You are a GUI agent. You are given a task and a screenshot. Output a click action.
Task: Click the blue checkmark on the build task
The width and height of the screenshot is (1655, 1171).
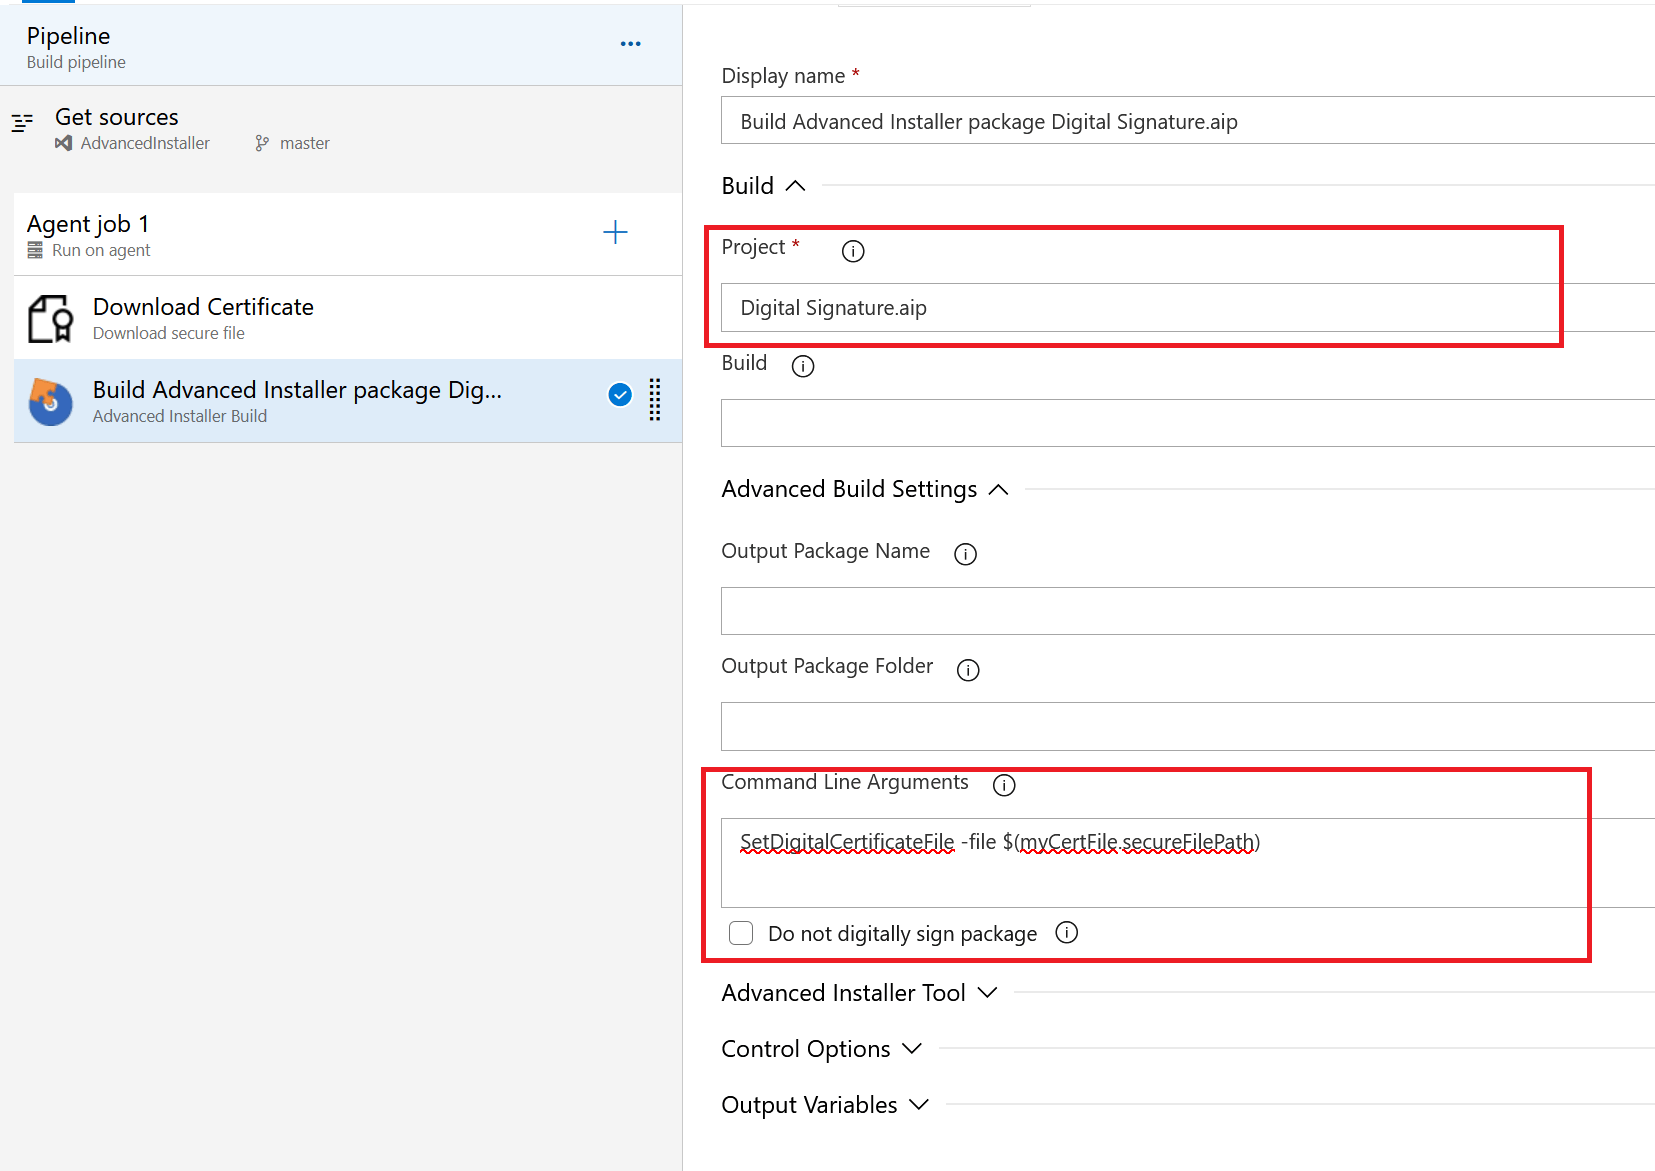tap(620, 395)
